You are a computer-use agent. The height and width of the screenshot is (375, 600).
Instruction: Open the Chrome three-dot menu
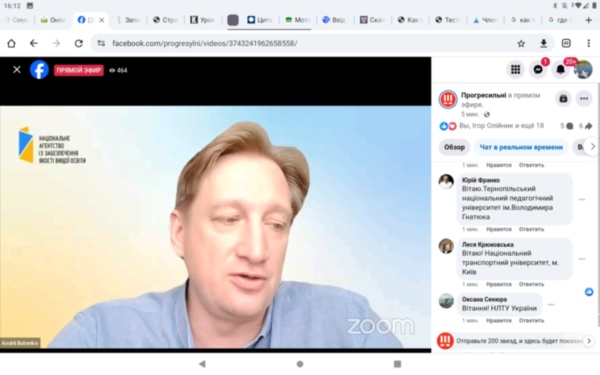pos(589,43)
